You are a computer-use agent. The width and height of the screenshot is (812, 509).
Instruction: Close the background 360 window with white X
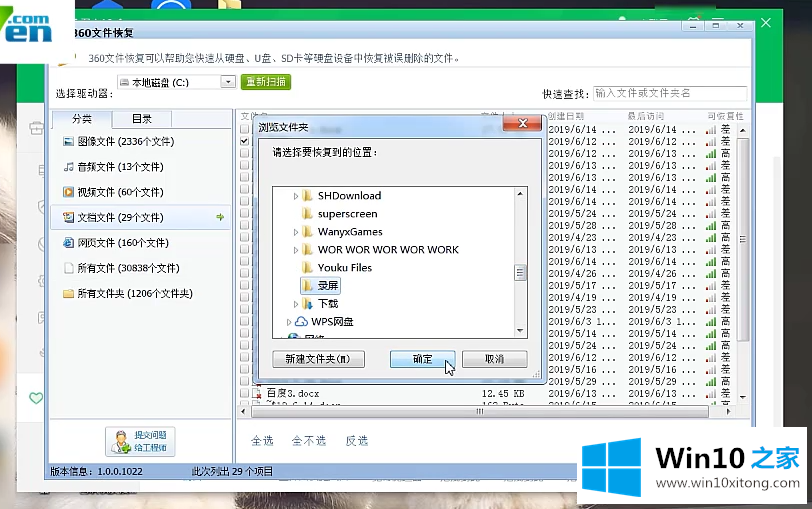tap(766, 23)
